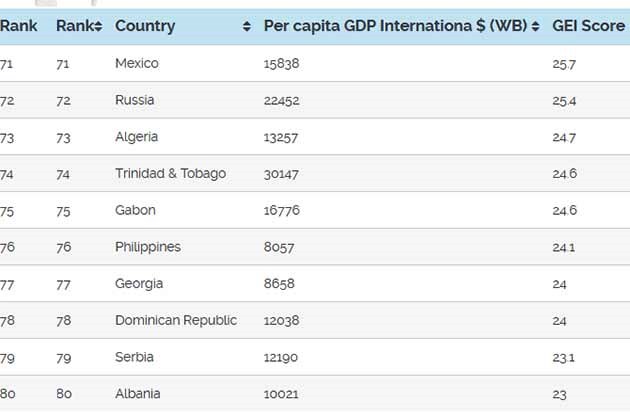Select the Mexico row
The width and height of the screenshot is (630, 417).
315,63
